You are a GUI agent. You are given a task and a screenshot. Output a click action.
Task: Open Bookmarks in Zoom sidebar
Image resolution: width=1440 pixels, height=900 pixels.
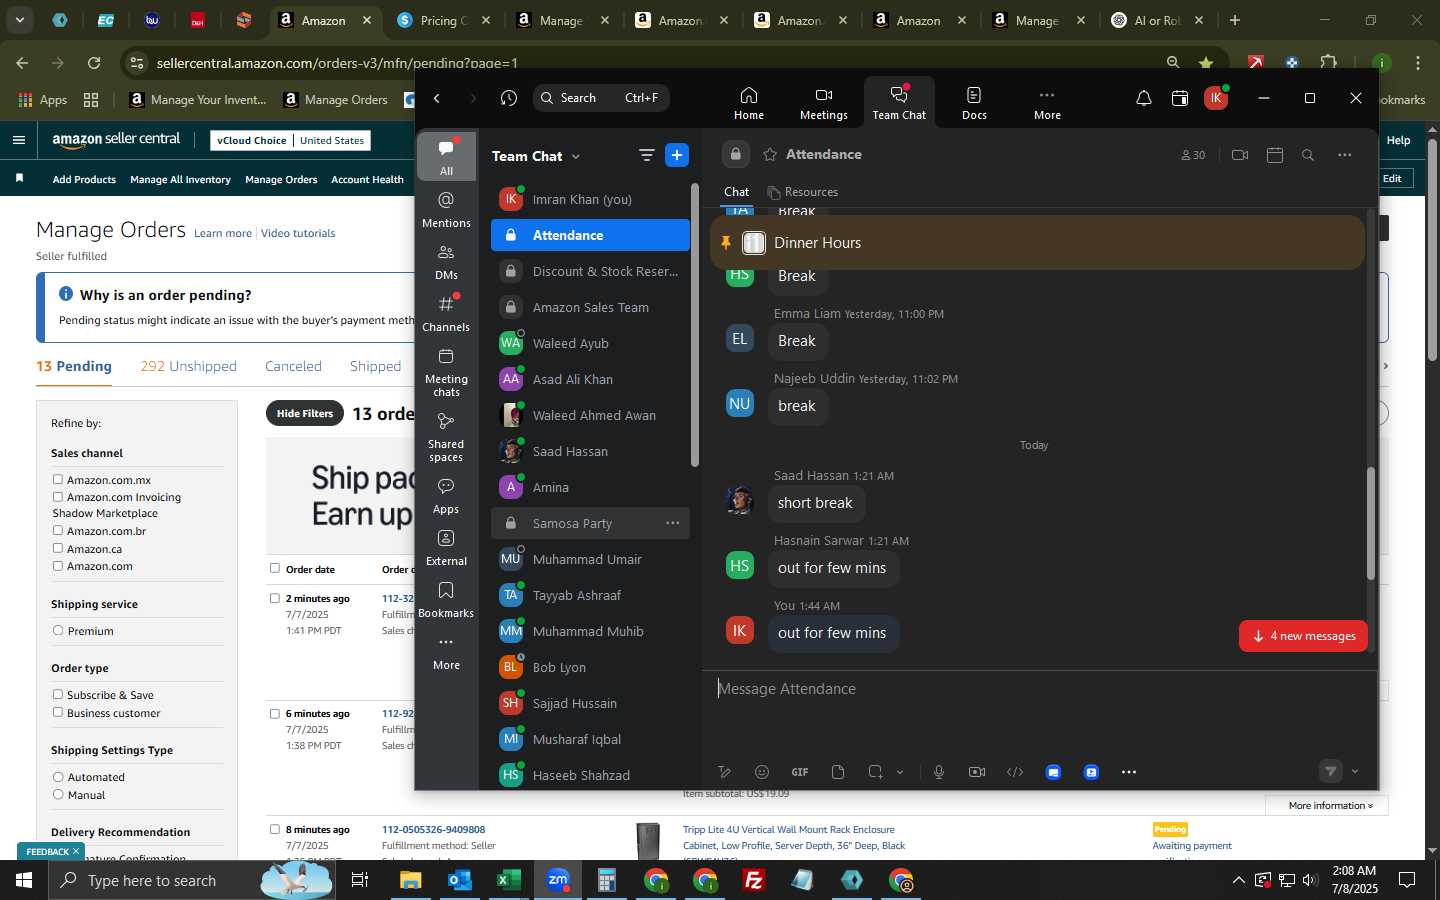[446, 600]
